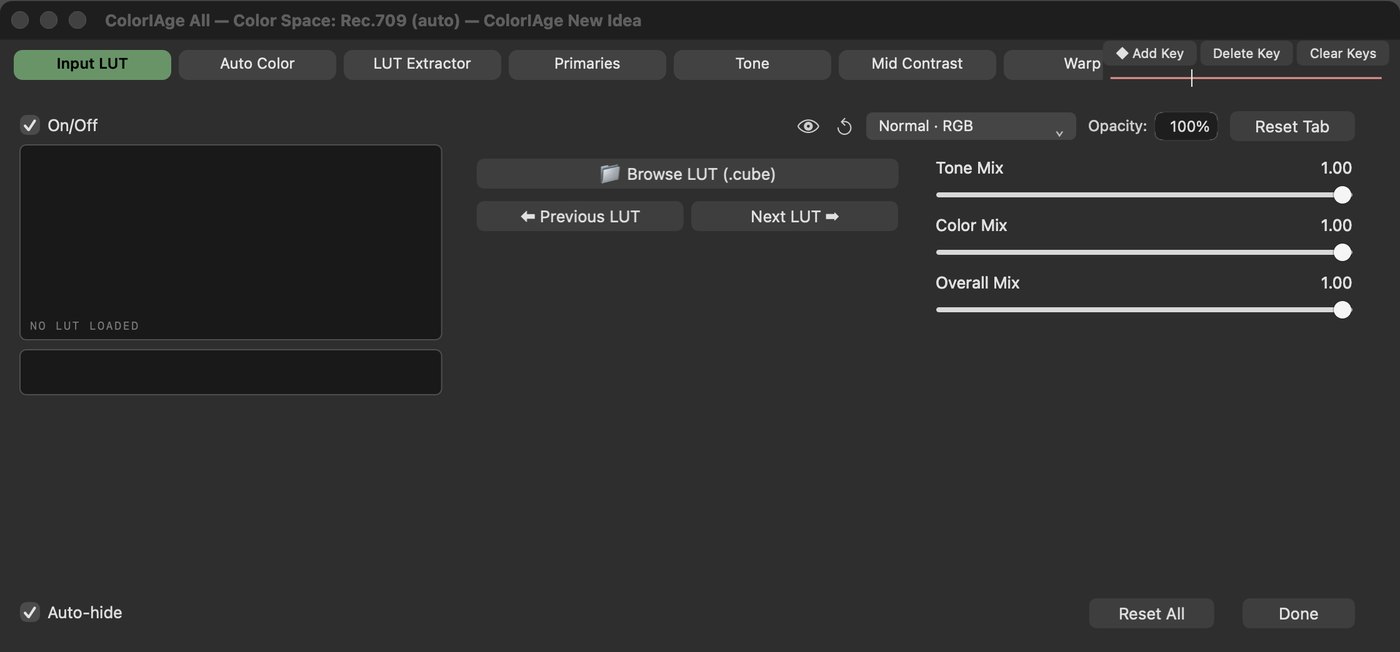Open the Tone tab
The image size is (1400, 652).
pos(752,64)
